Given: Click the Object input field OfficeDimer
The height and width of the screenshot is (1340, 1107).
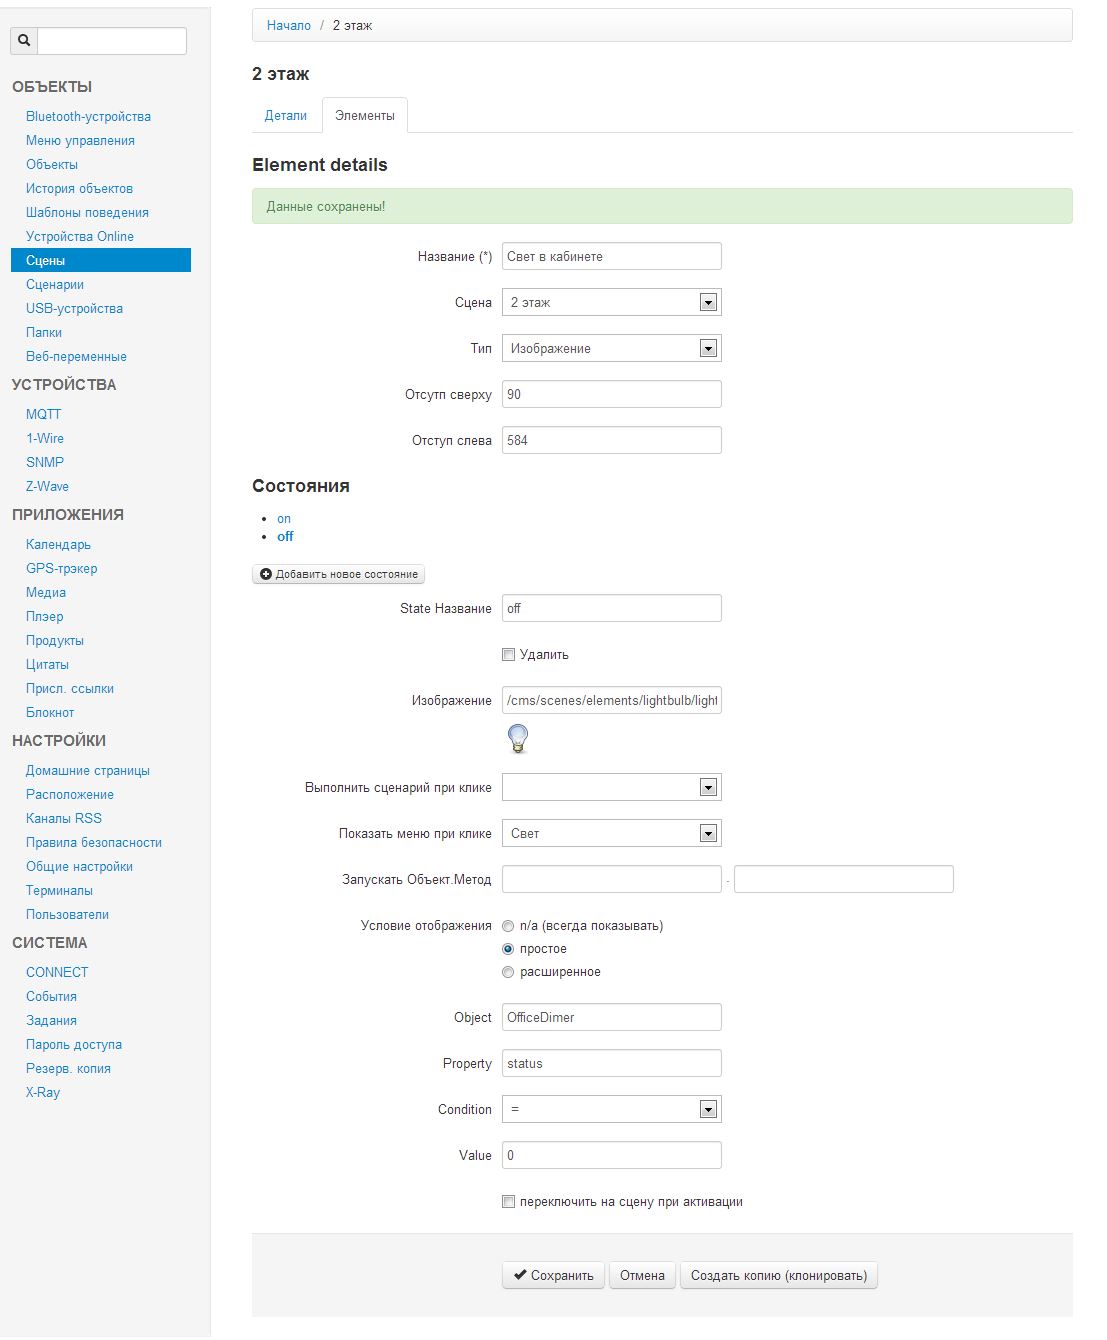Looking at the screenshot, I should pyautogui.click(x=611, y=1018).
